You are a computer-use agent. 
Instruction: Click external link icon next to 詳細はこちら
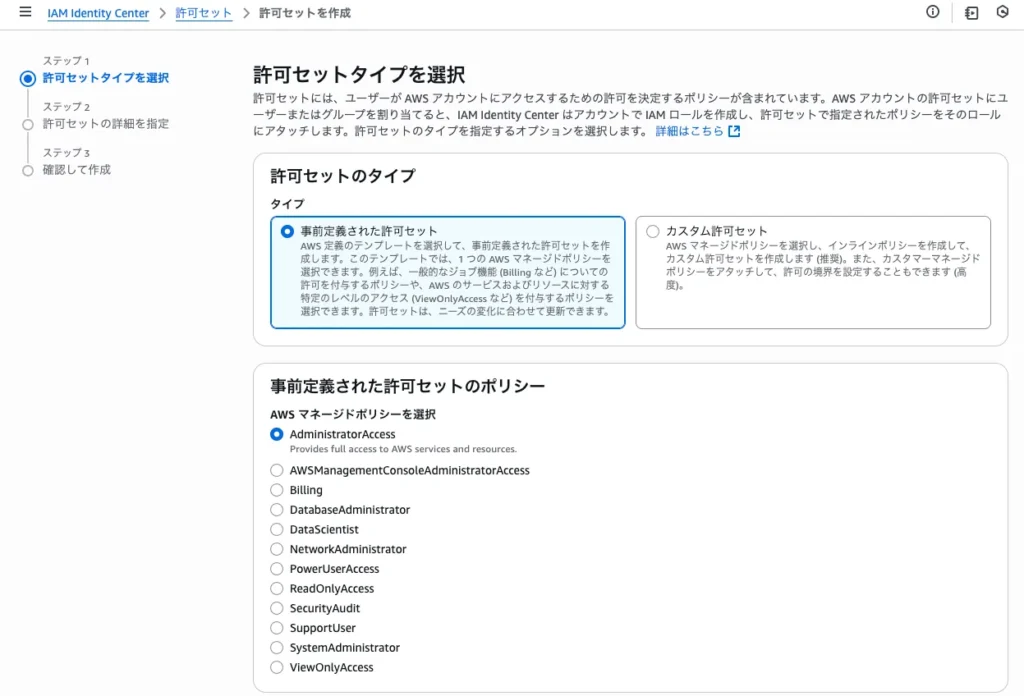[734, 131]
